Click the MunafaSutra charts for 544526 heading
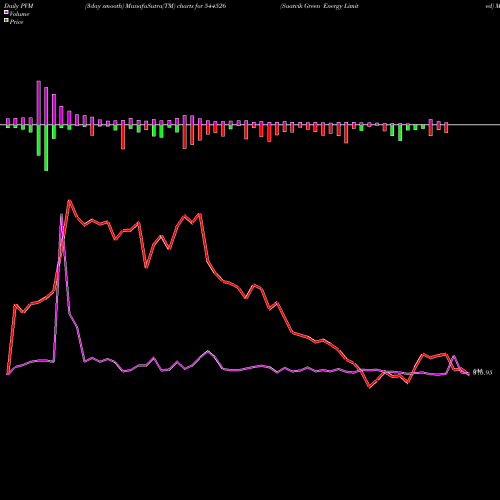Image resolution: width=500 pixels, height=500 pixels. click(x=156, y=6)
